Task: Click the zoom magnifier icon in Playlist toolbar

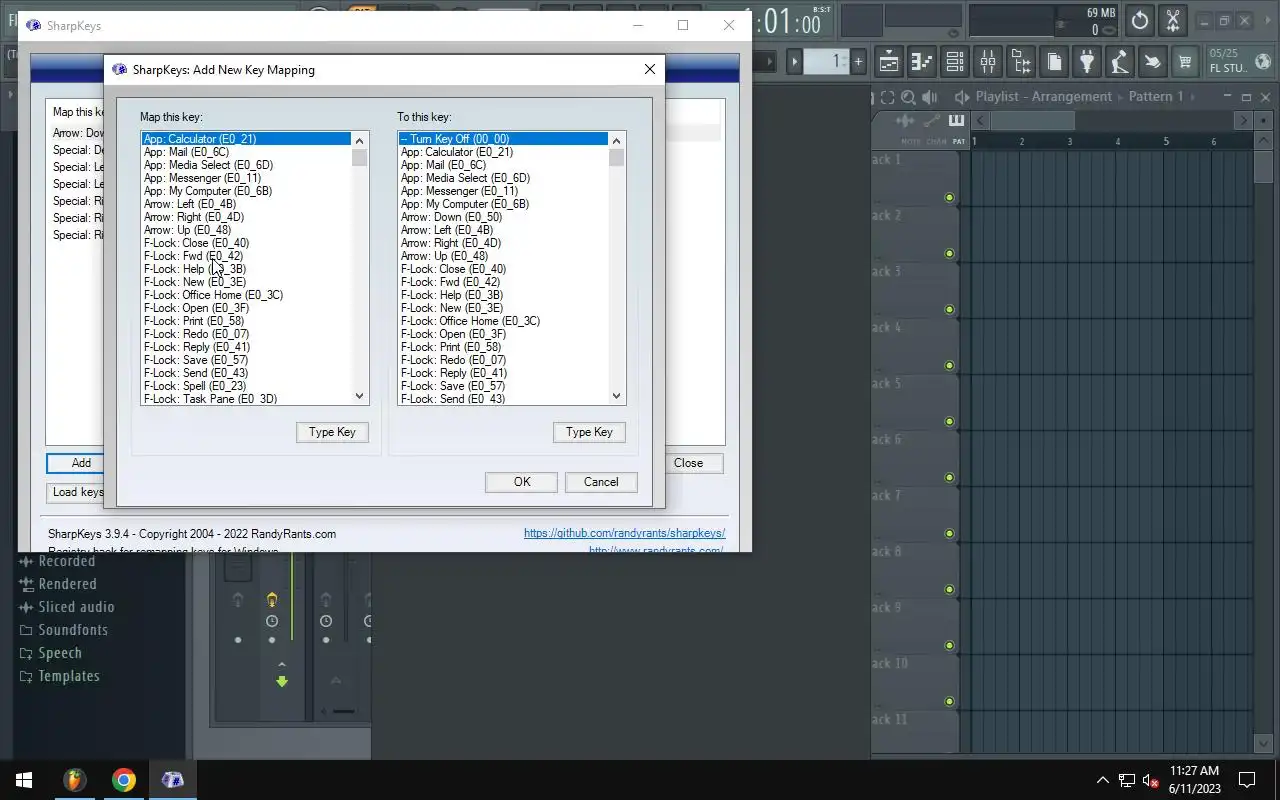Action: [908, 97]
